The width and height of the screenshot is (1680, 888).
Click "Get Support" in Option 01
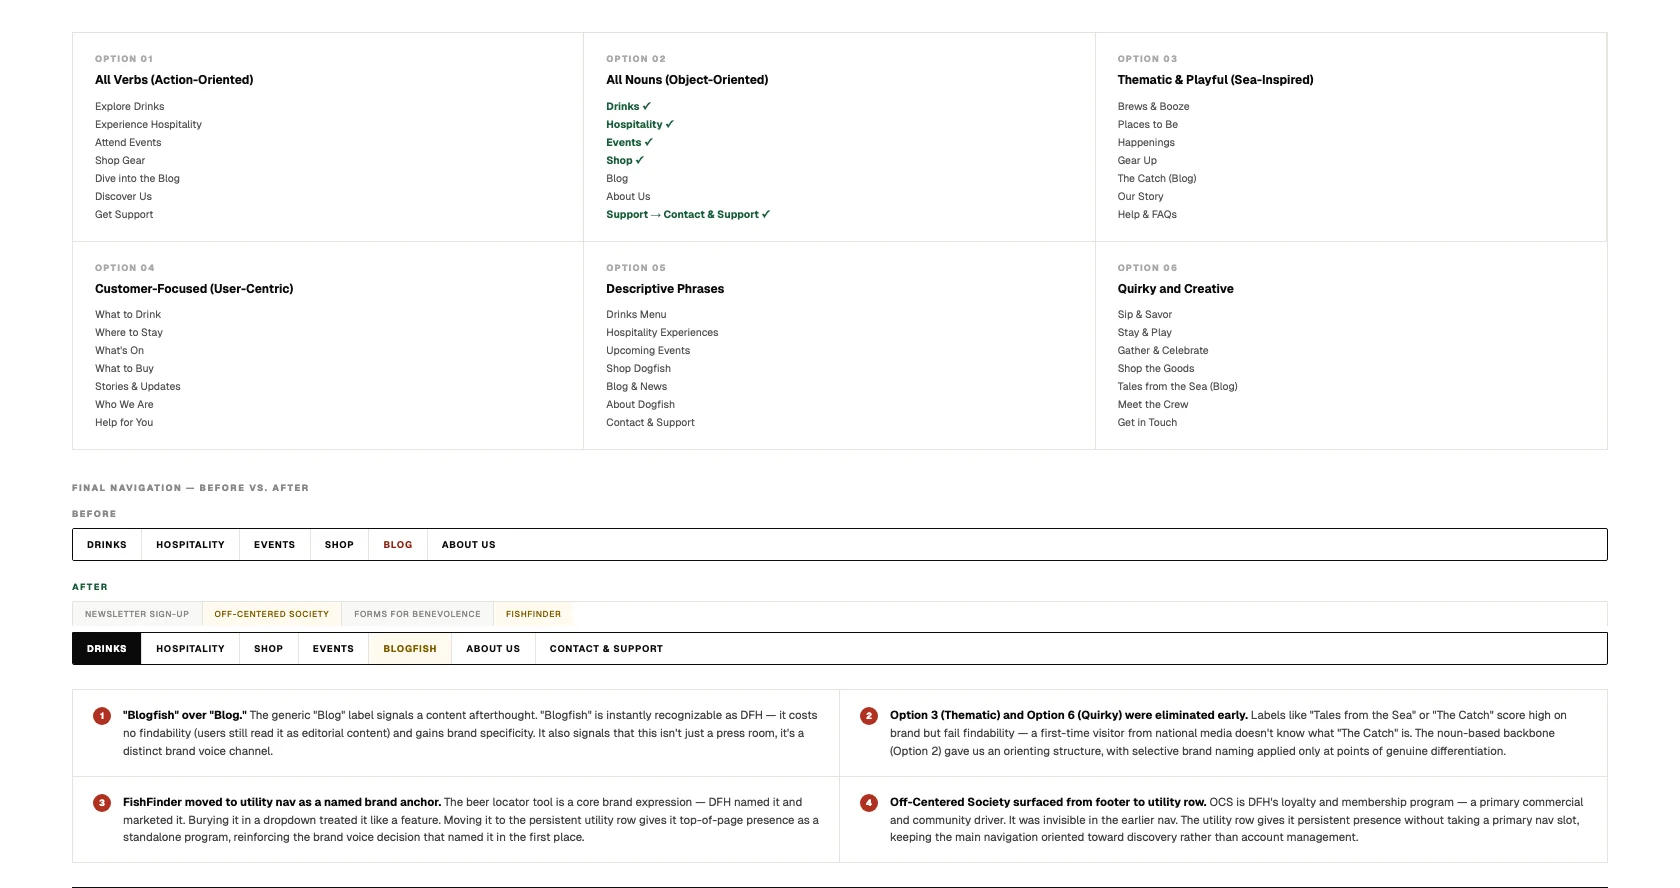pyautogui.click(x=124, y=215)
